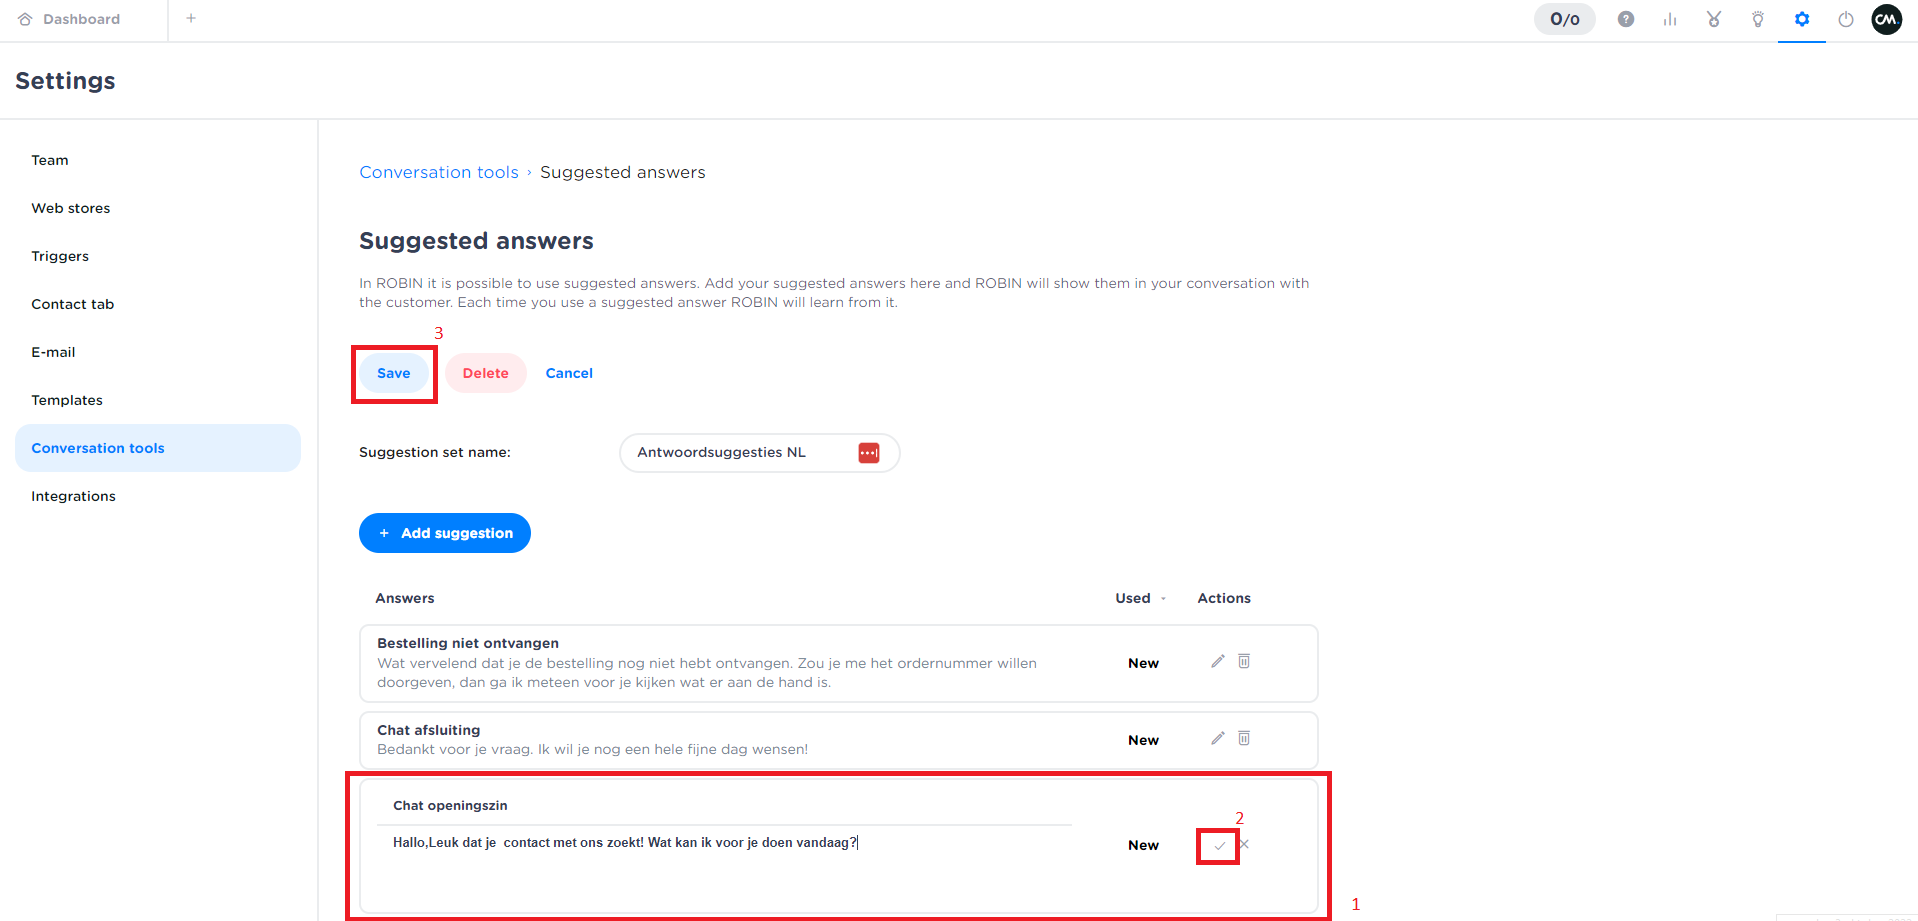Discard the 'Chat openingszin' edit with X

(x=1244, y=844)
